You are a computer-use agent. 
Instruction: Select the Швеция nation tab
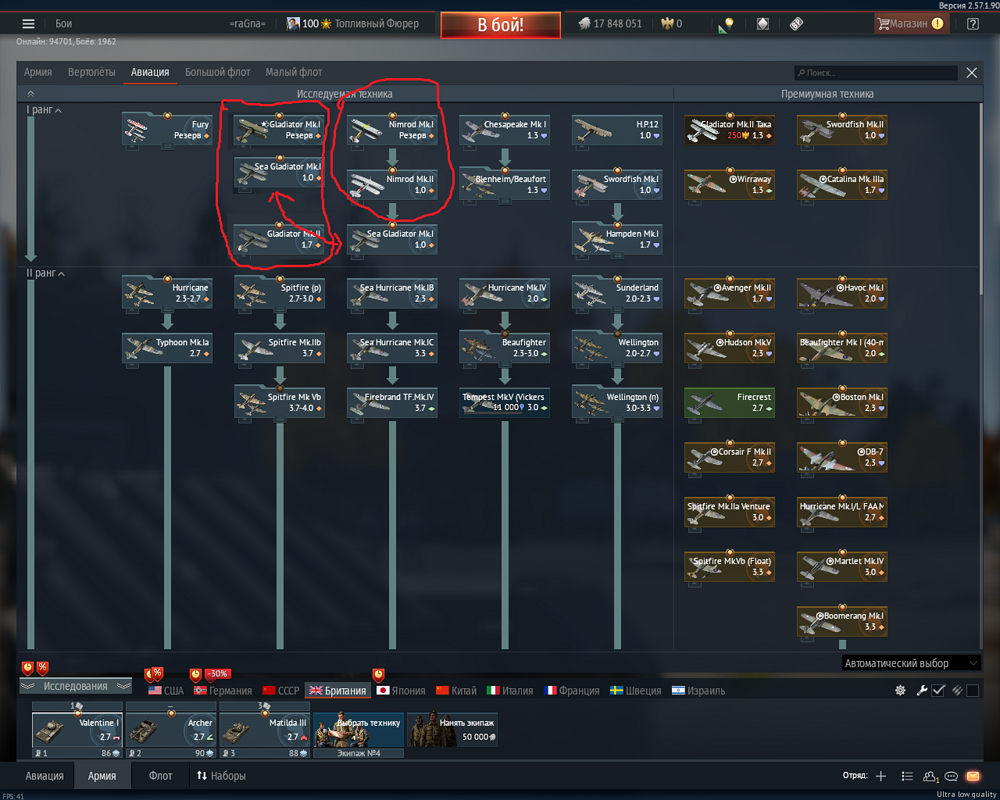[x=636, y=690]
